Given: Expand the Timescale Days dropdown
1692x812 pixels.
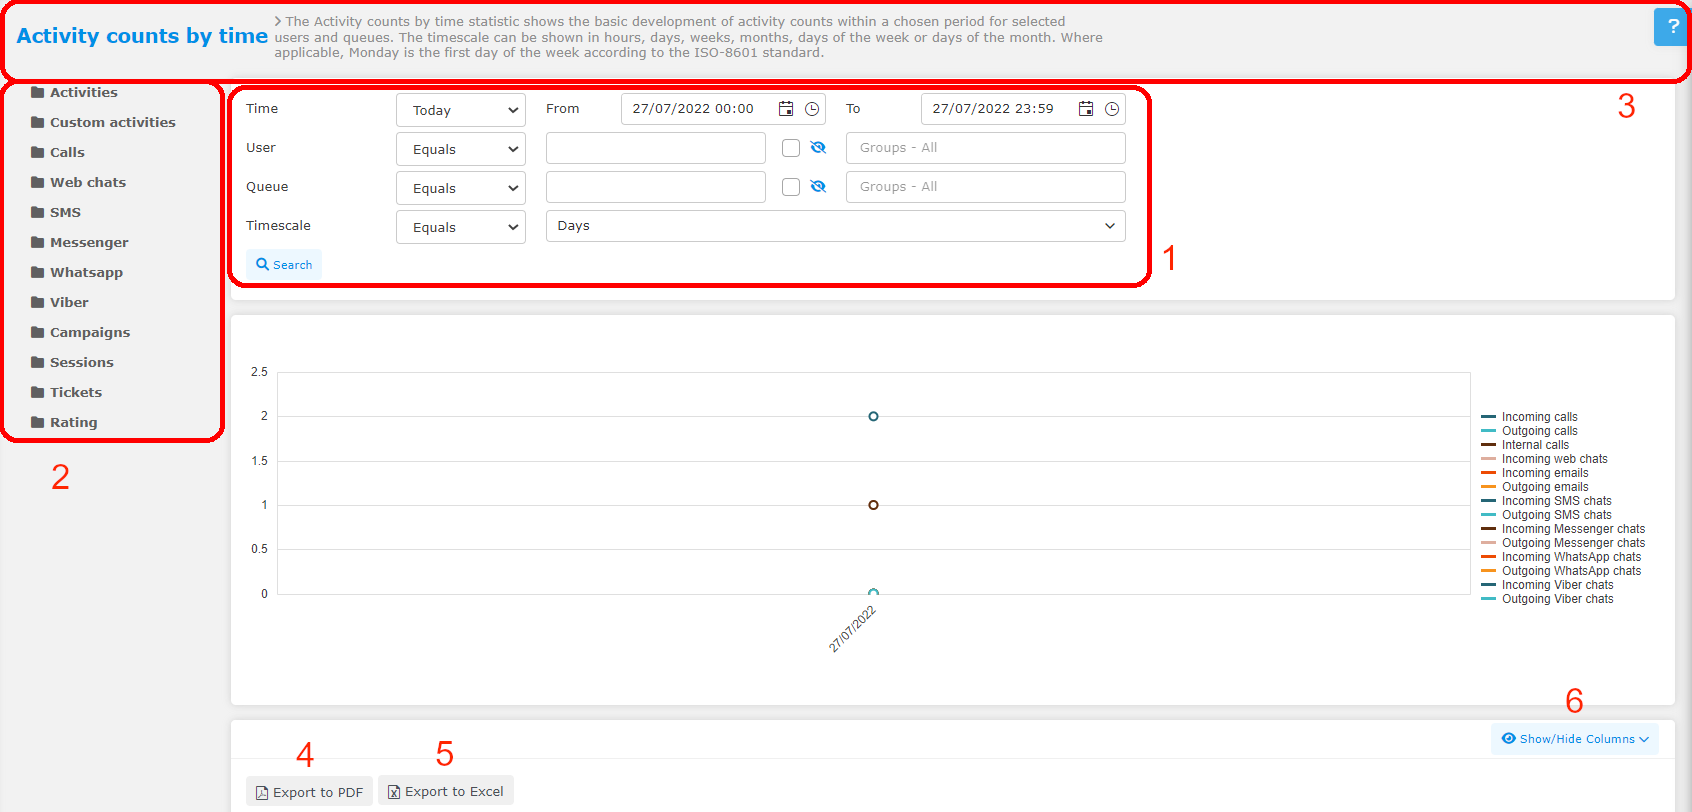Looking at the screenshot, I should pyautogui.click(x=835, y=226).
